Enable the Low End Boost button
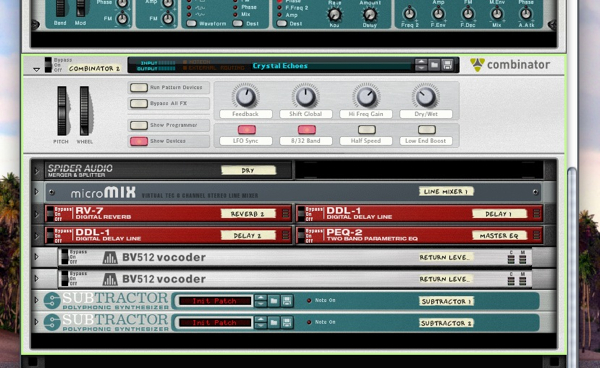600x368 pixels. (x=427, y=130)
